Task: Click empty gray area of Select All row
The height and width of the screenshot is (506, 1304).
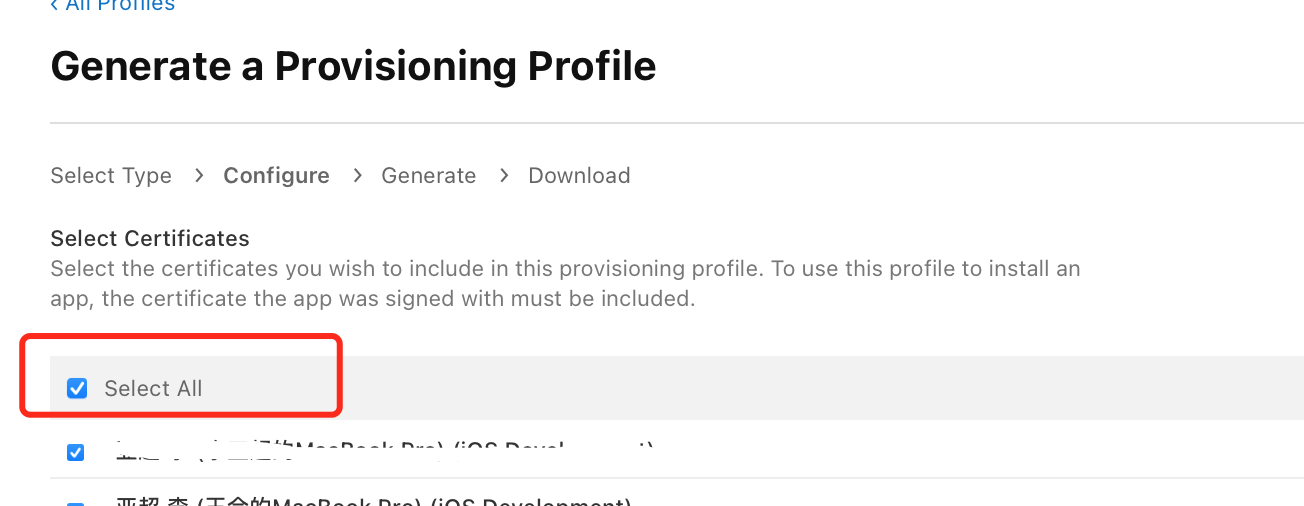Action: [x=800, y=388]
